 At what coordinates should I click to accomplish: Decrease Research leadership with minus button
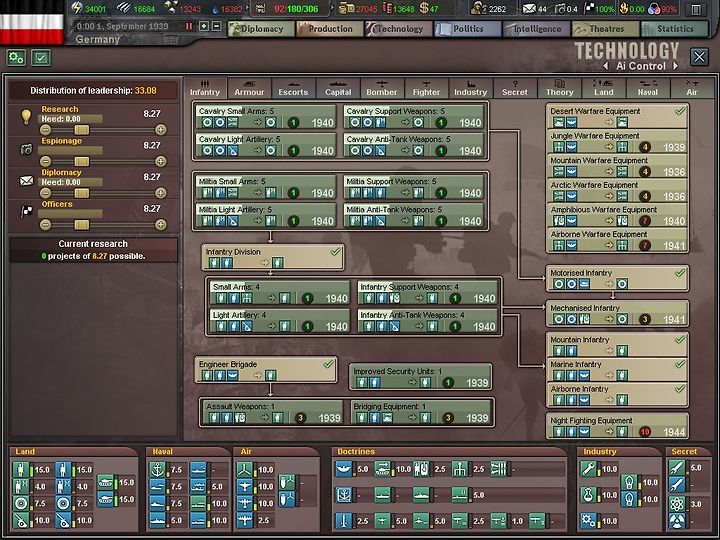[x=45, y=129]
